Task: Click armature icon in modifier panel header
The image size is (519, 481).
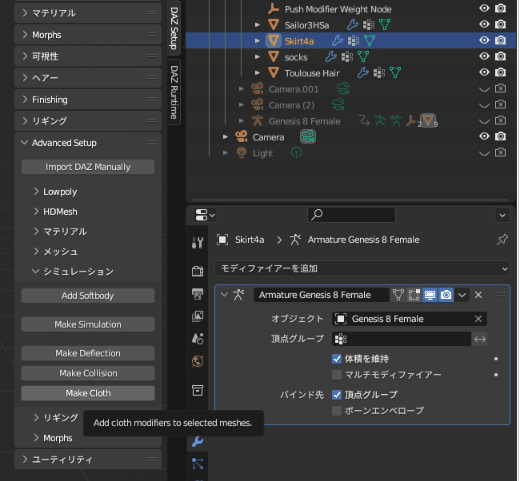Action: tap(239, 295)
